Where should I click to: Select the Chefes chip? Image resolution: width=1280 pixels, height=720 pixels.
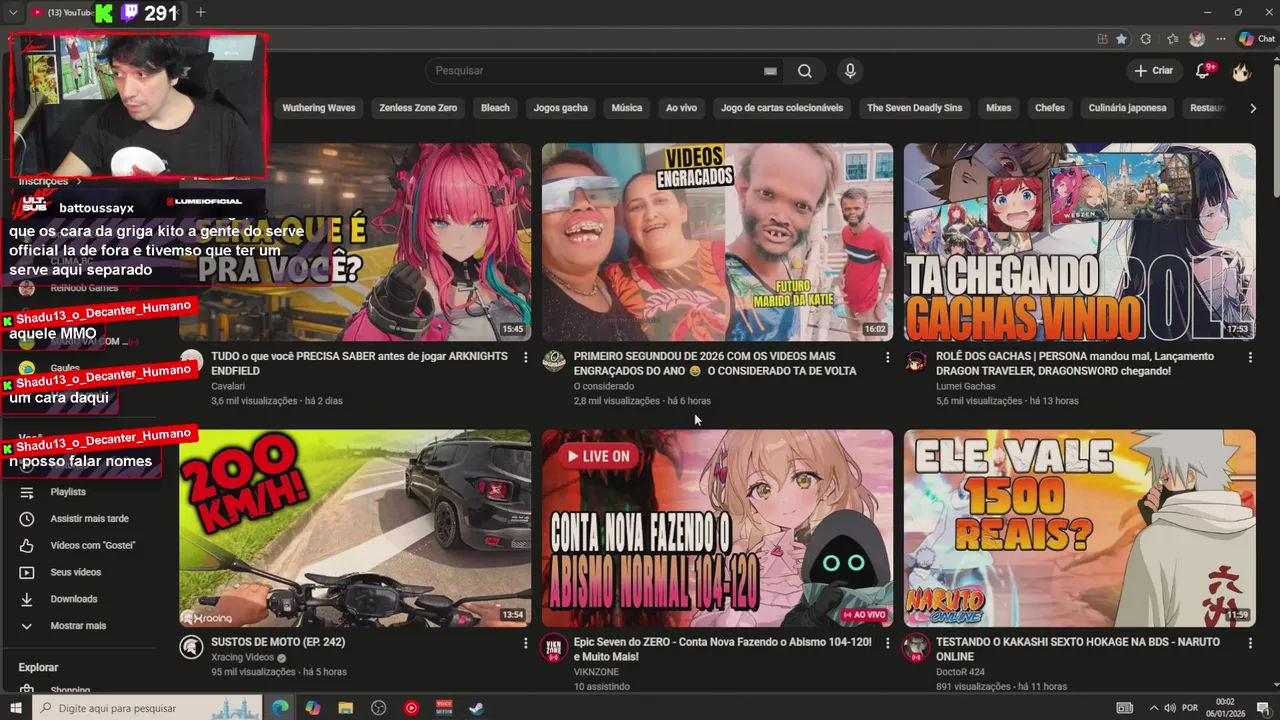(1050, 108)
